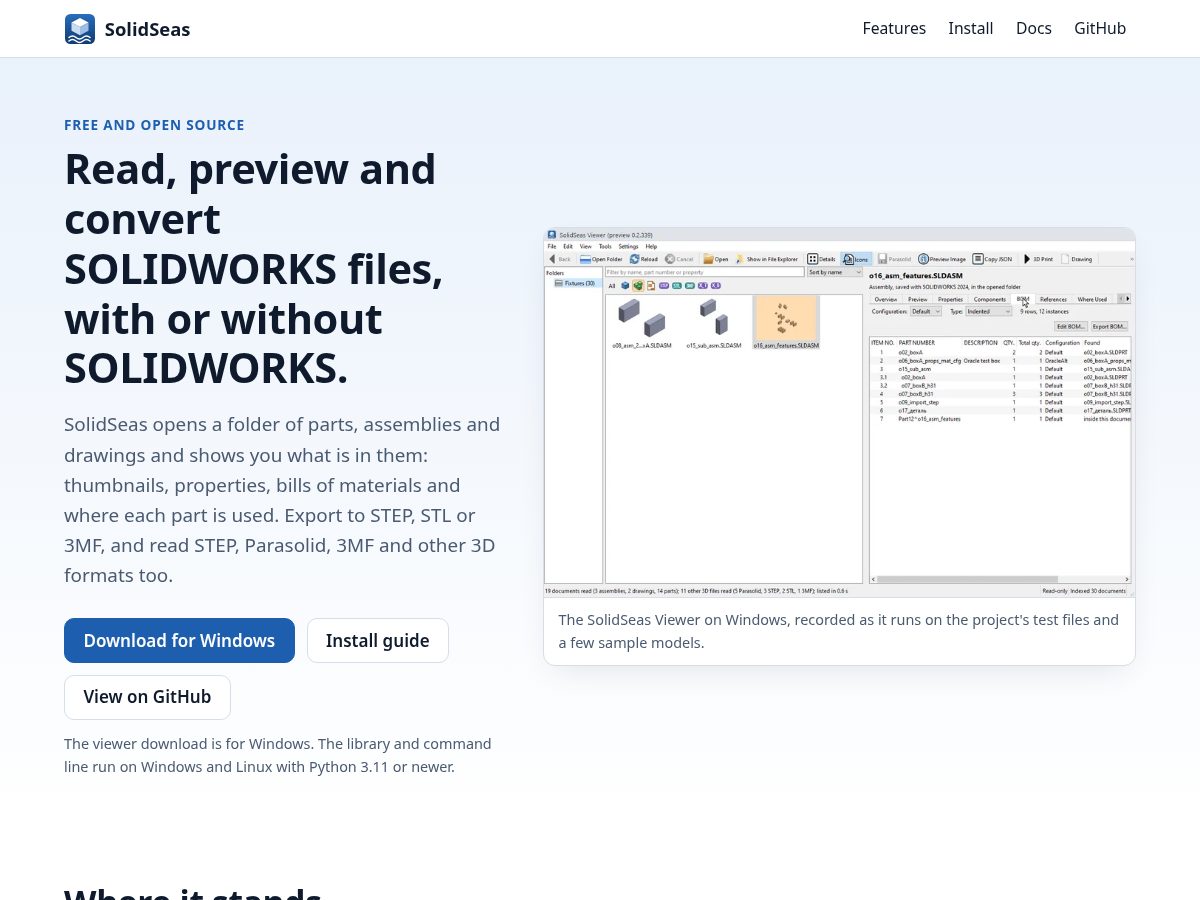The width and height of the screenshot is (1200, 900).
Task: Switch to the Where Used tab
Action: pyautogui.click(x=1092, y=299)
